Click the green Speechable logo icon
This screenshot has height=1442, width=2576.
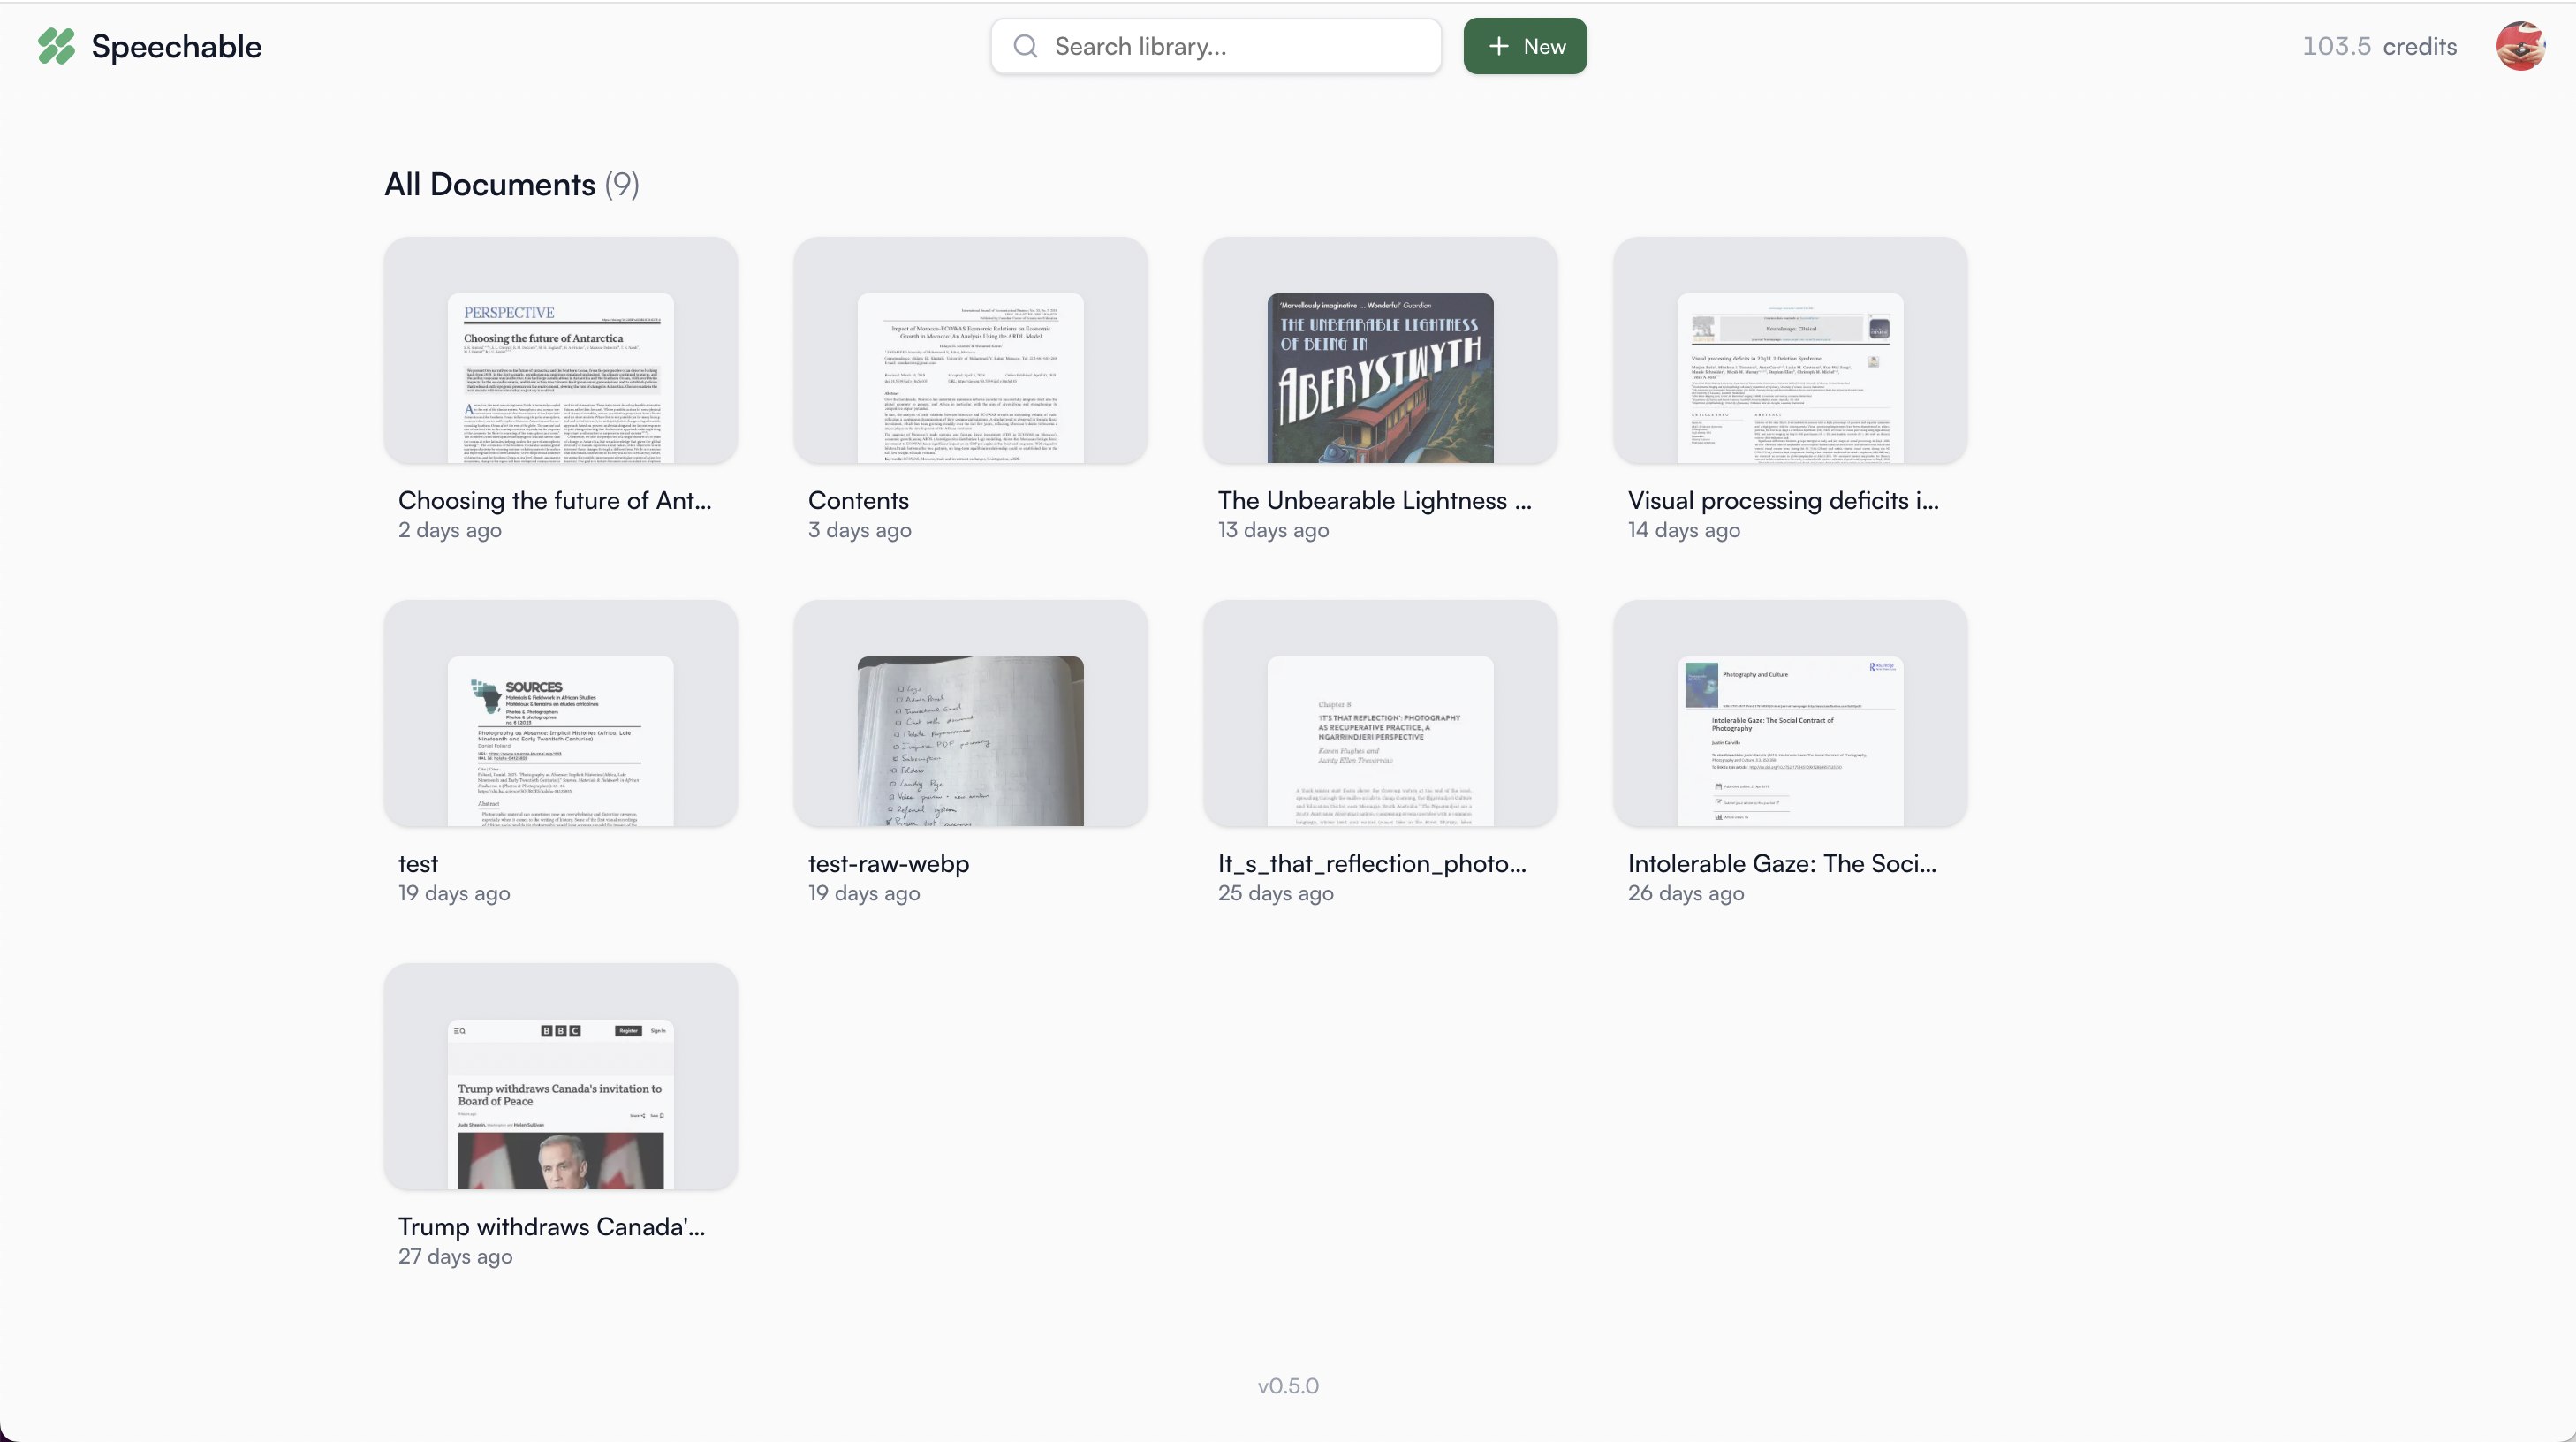pos(57,46)
